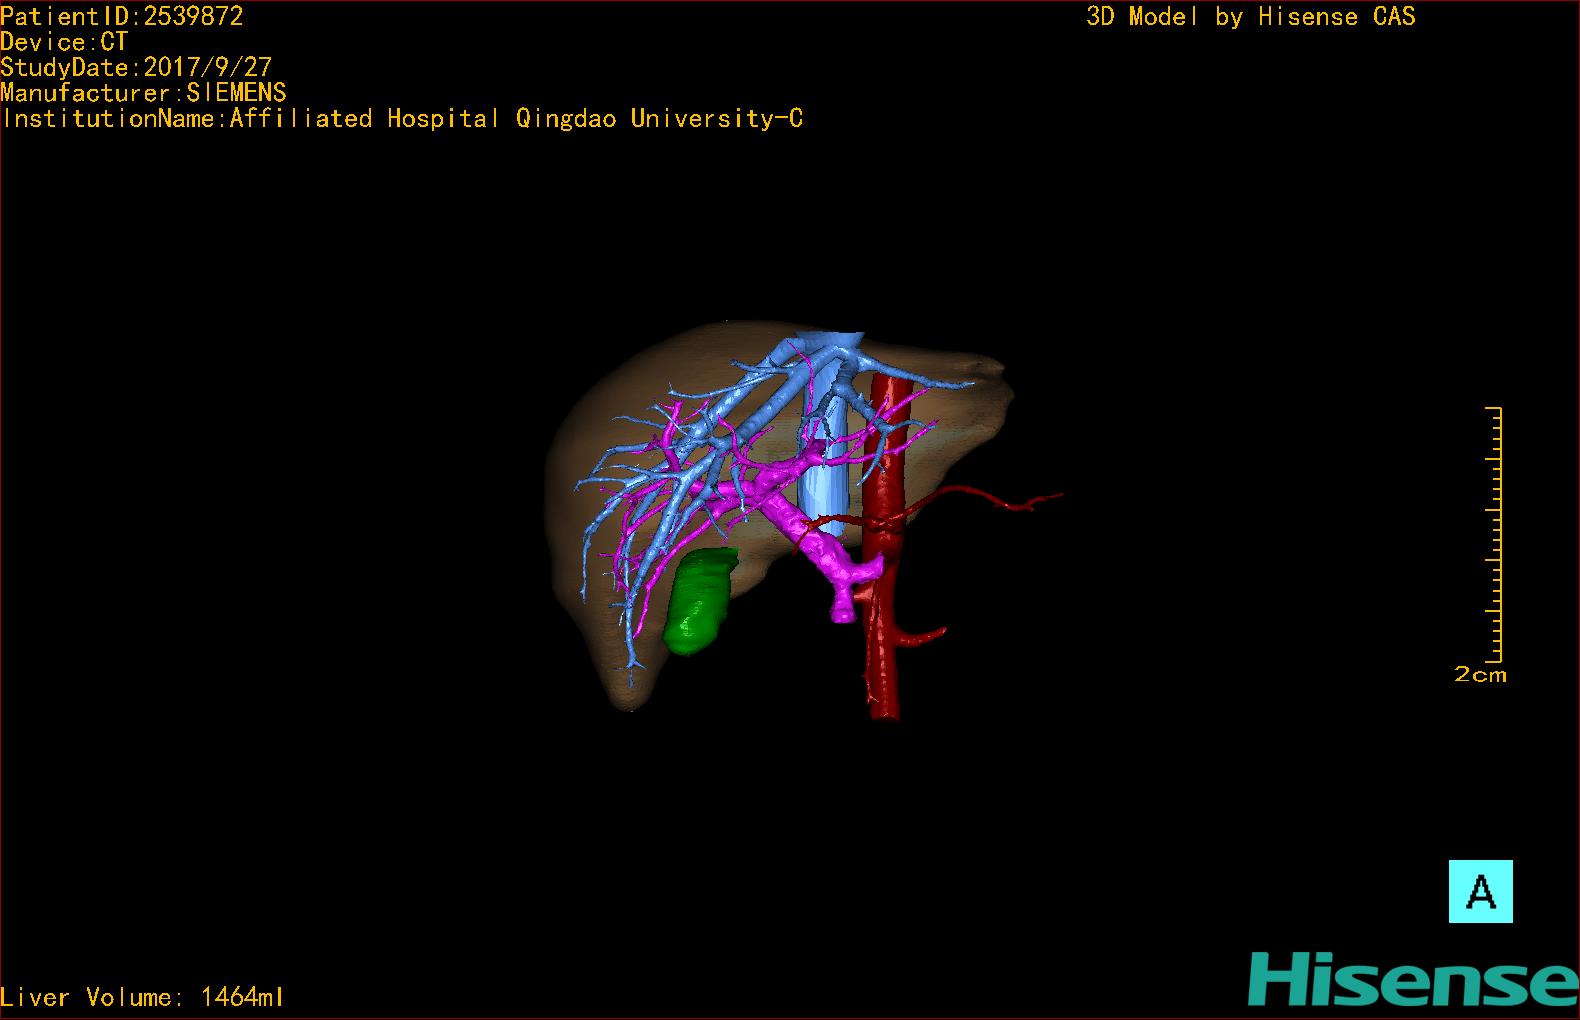Click the 2cm scale label
Screen dimensions: 1580x1020
[x=1480, y=675]
